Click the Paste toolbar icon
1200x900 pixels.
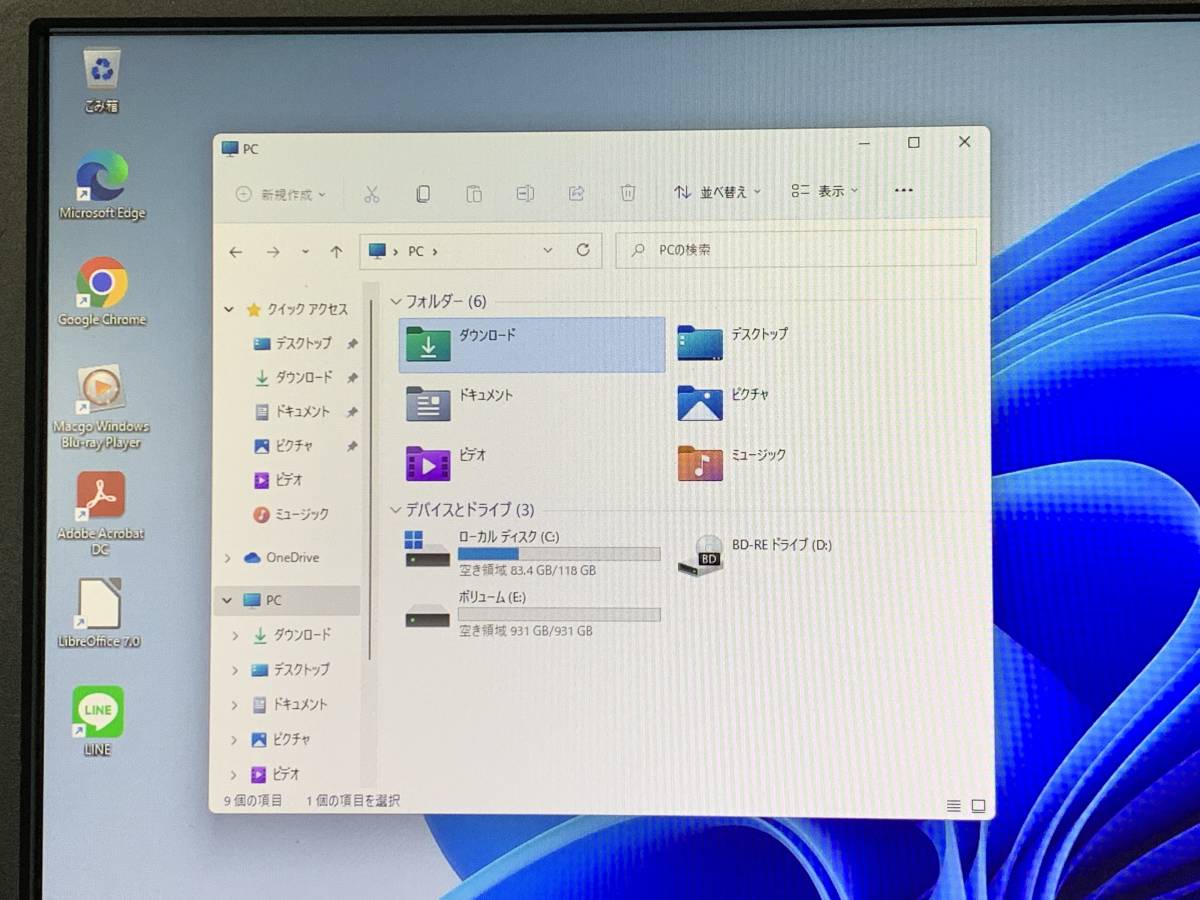tap(474, 194)
